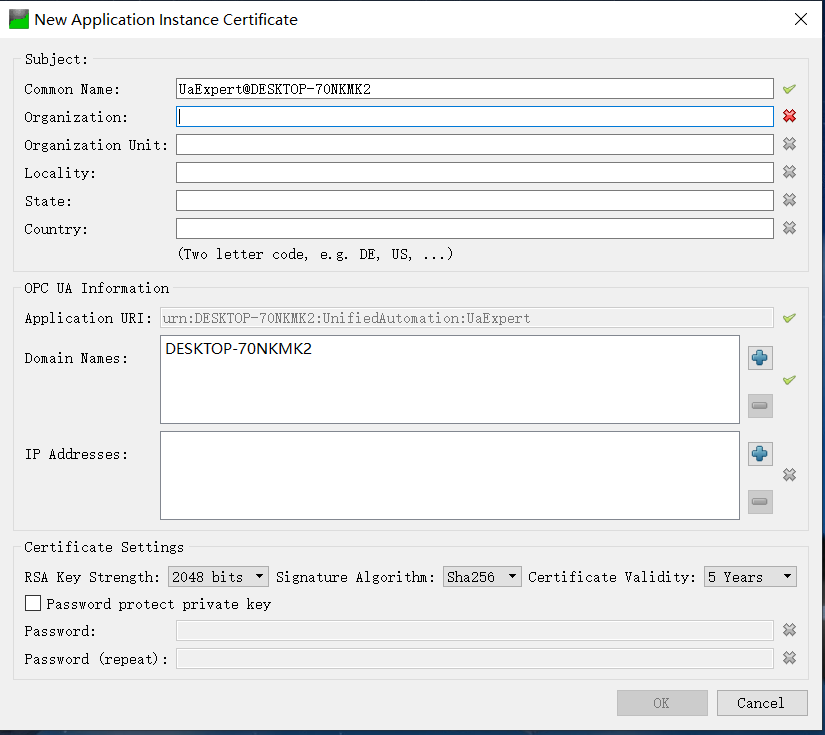This screenshot has height=735, width=825.
Task: Add a new domain name with plus button
Action: (x=760, y=358)
